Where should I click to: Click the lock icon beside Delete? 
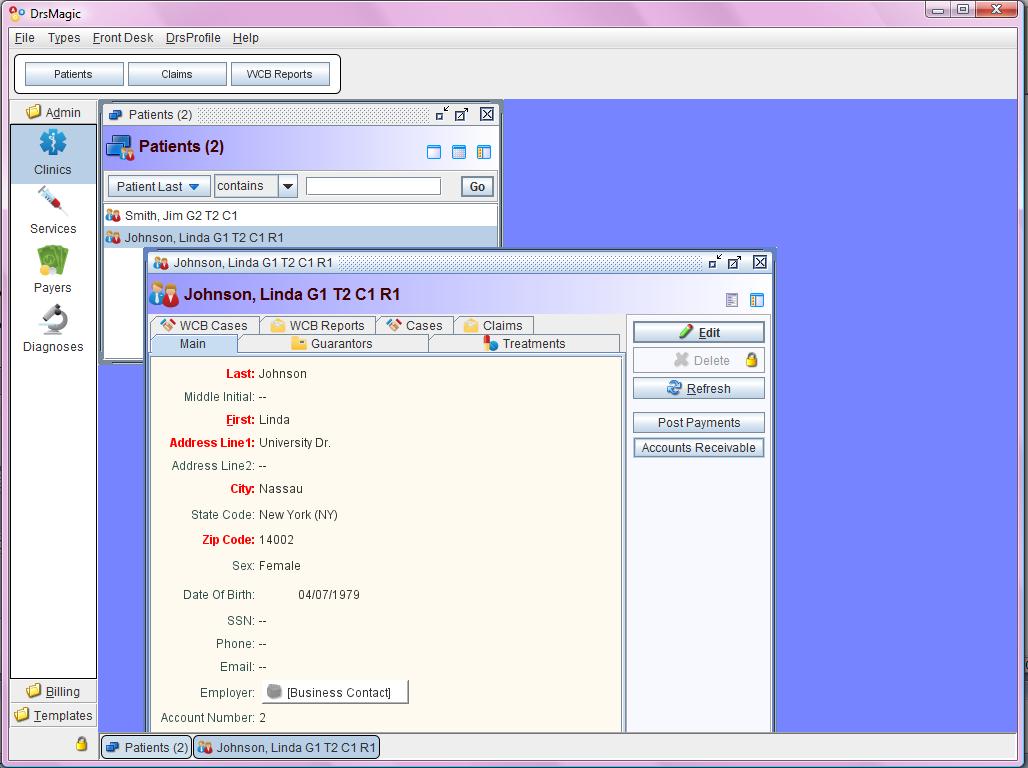tap(752, 360)
